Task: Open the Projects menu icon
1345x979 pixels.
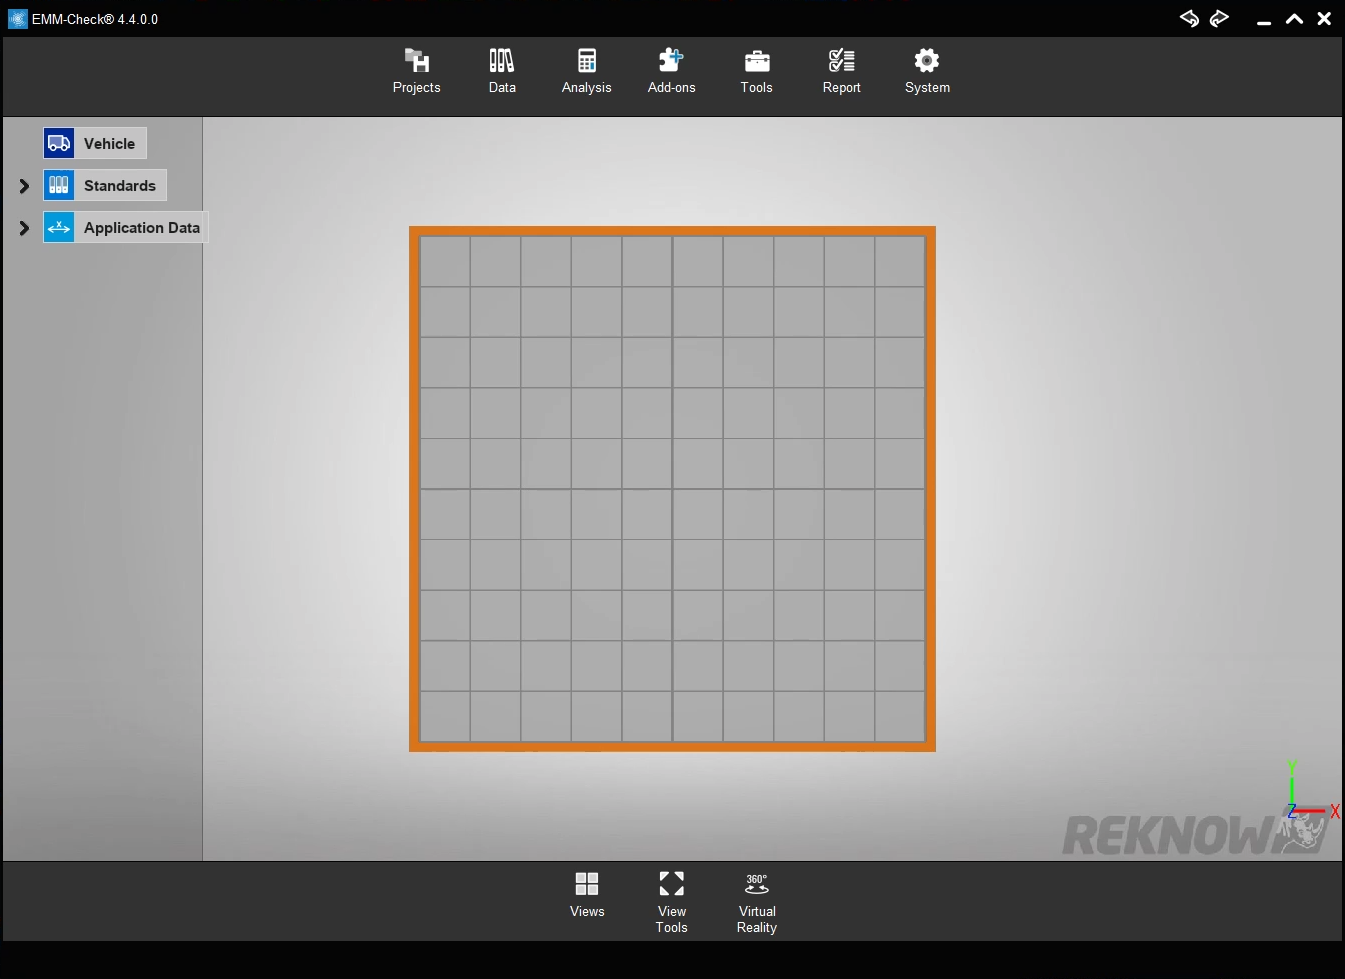Action: point(417,61)
